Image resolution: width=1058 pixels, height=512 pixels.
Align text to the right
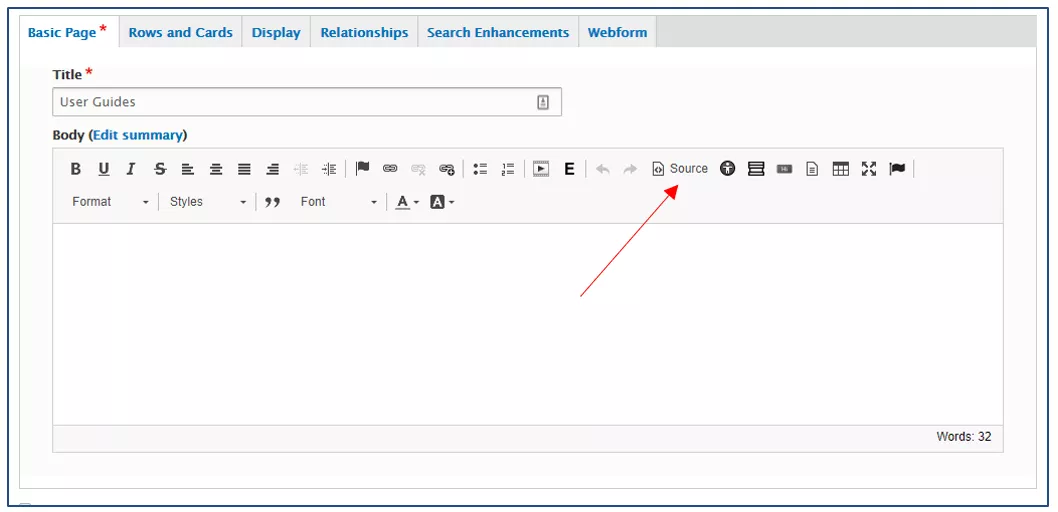(x=273, y=169)
